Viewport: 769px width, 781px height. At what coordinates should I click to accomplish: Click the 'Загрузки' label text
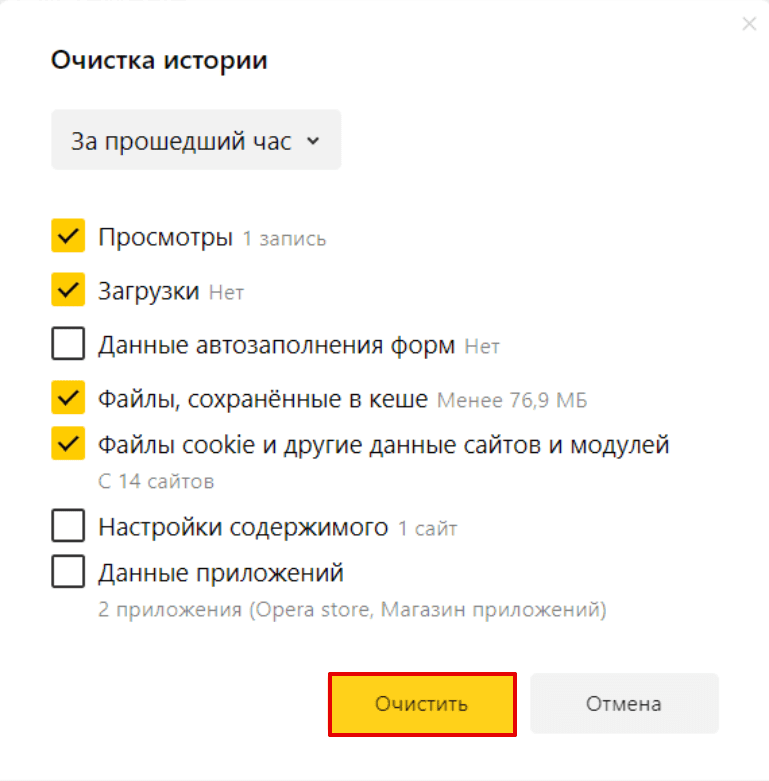coord(148,291)
